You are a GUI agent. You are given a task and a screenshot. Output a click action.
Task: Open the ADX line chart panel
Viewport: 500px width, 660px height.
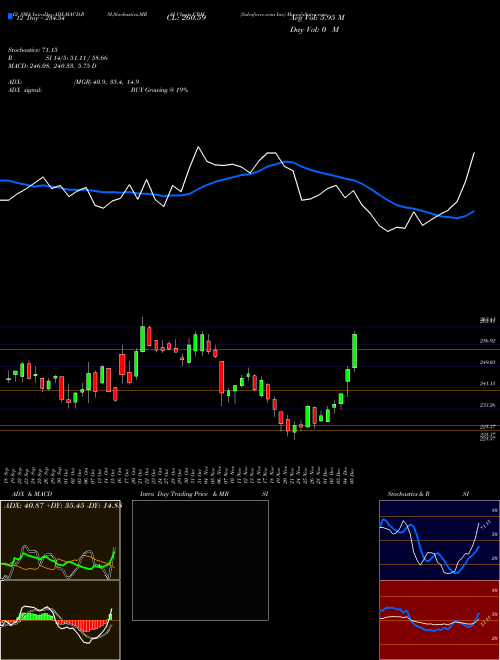60,540
